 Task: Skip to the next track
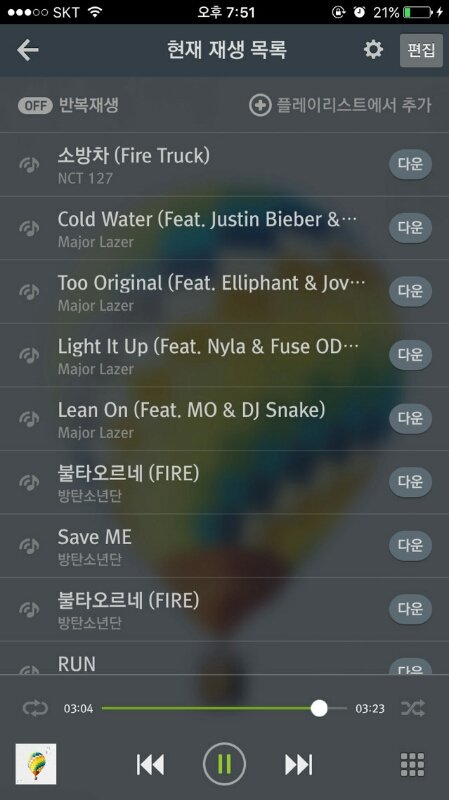click(x=298, y=764)
